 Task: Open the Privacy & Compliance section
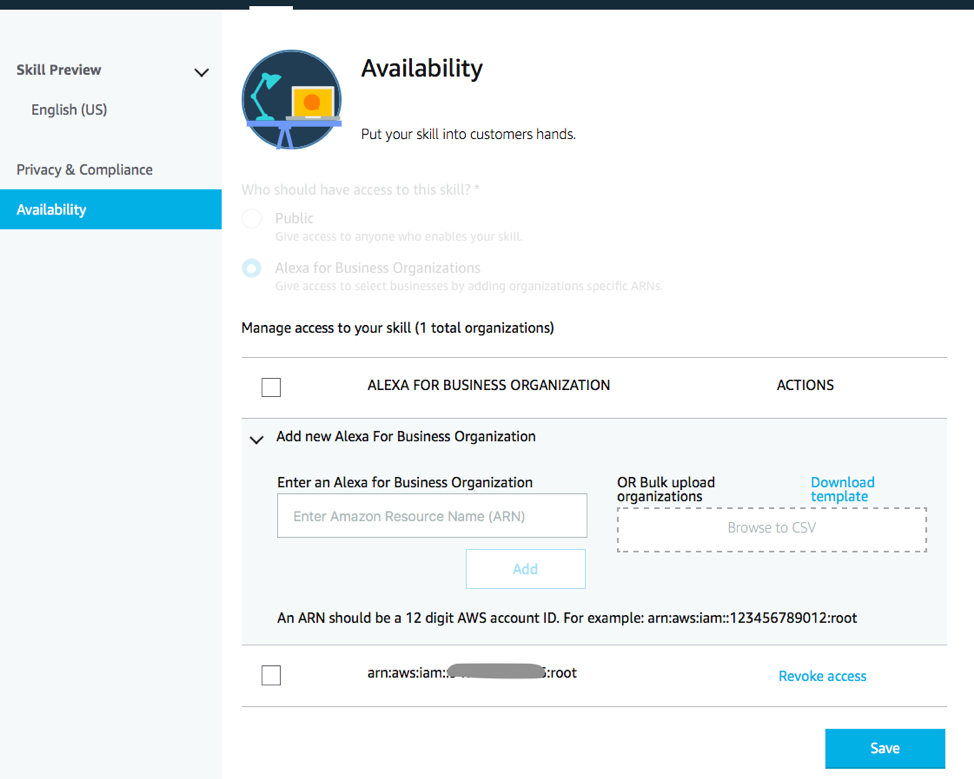(84, 170)
